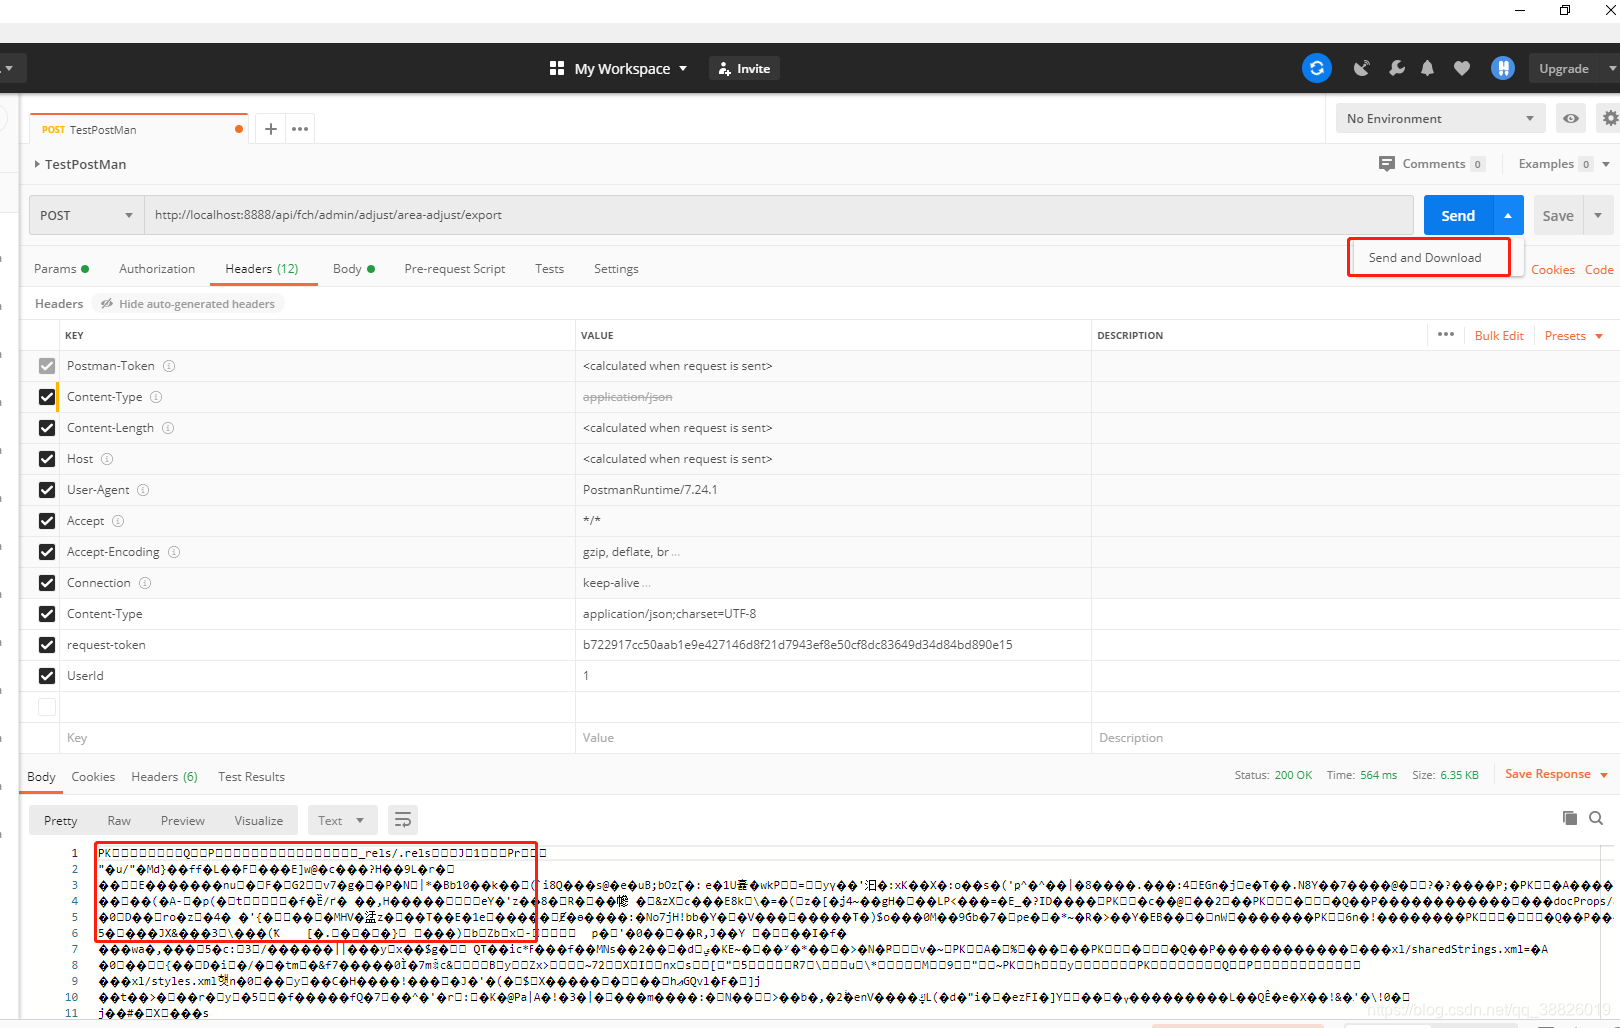This screenshot has height=1028, width=1620.
Task: Uncheck the UserId header checkbox
Action: pos(47,676)
